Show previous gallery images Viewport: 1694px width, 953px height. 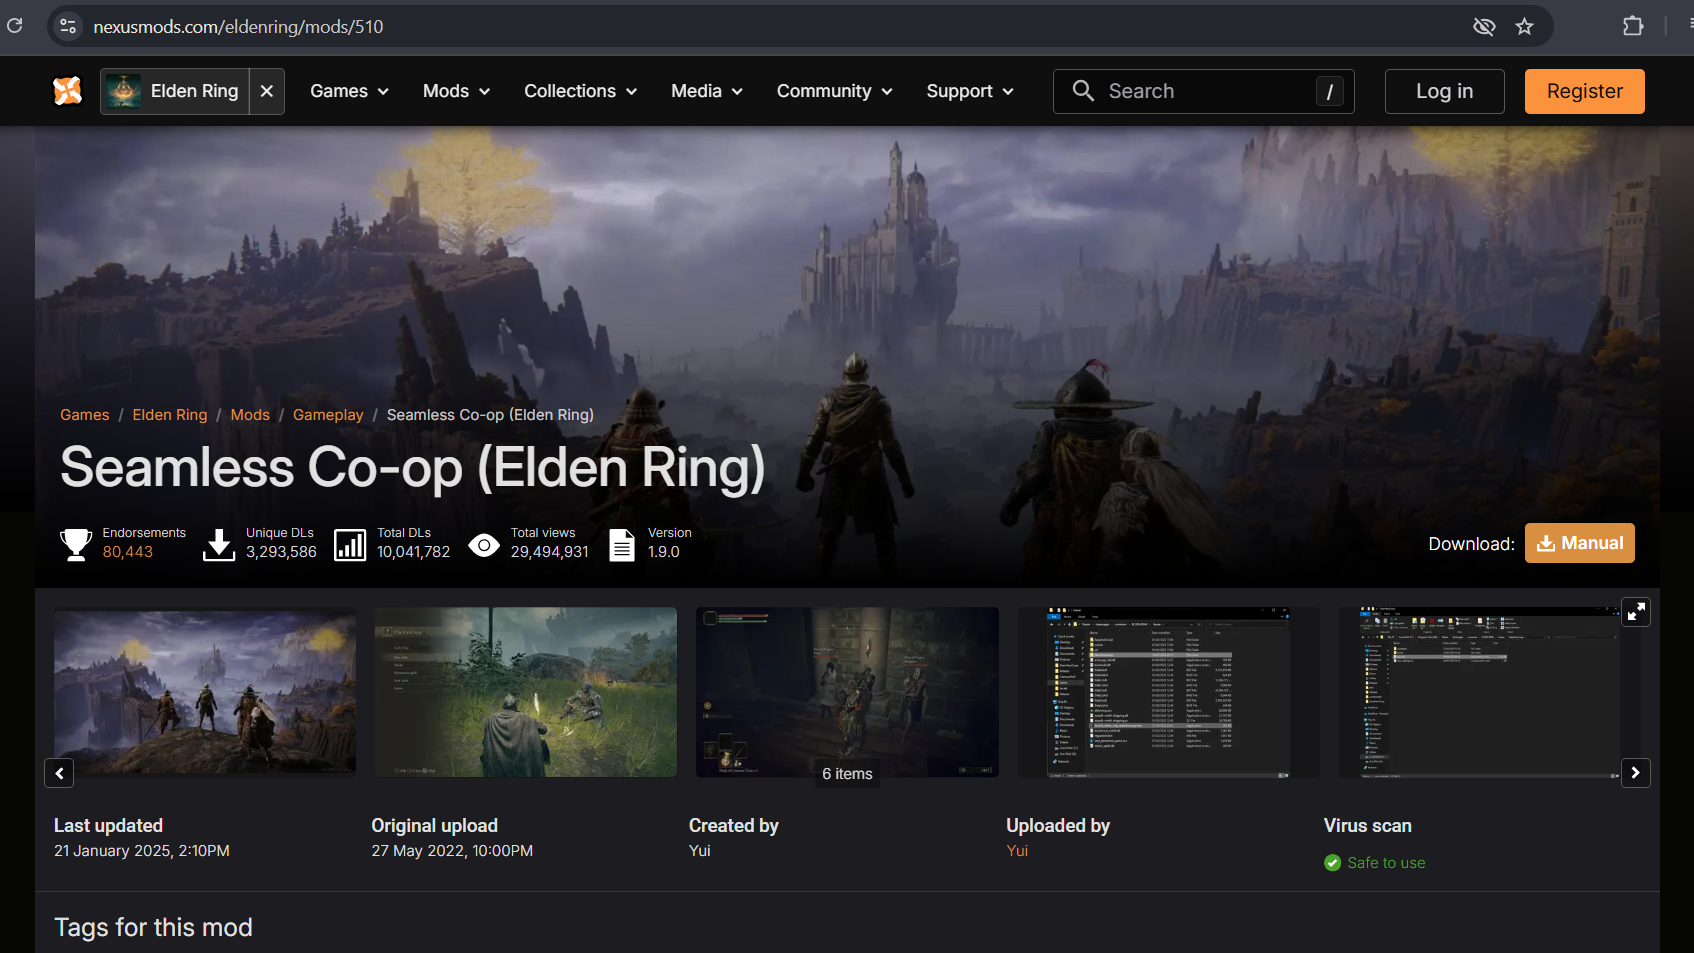(59, 773)
